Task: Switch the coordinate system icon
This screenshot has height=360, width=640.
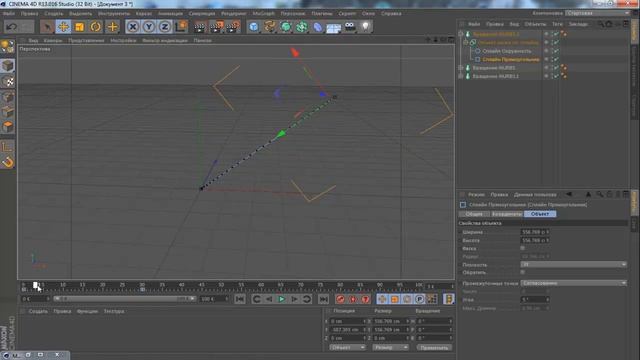Action: tap(181, 27)
